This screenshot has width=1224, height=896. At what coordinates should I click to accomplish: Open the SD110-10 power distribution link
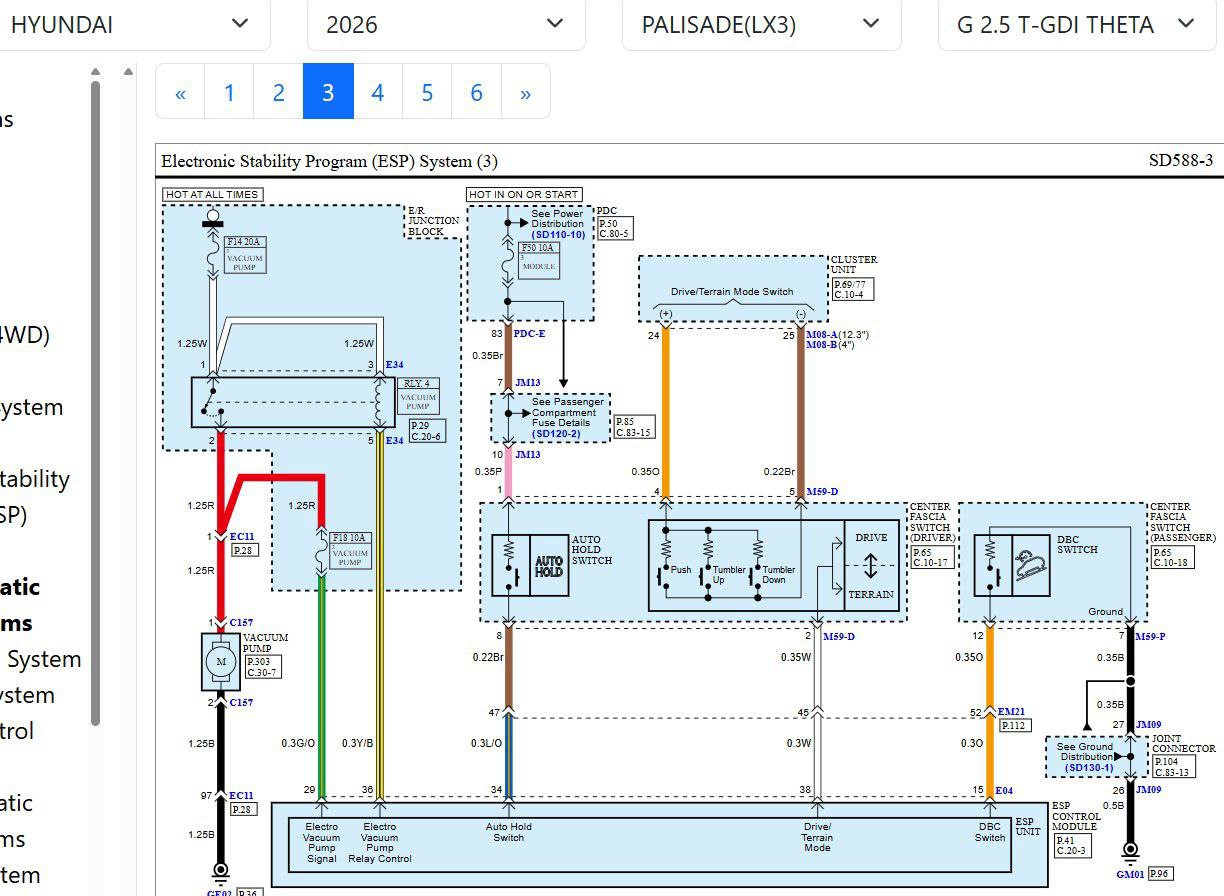(558, 234)
